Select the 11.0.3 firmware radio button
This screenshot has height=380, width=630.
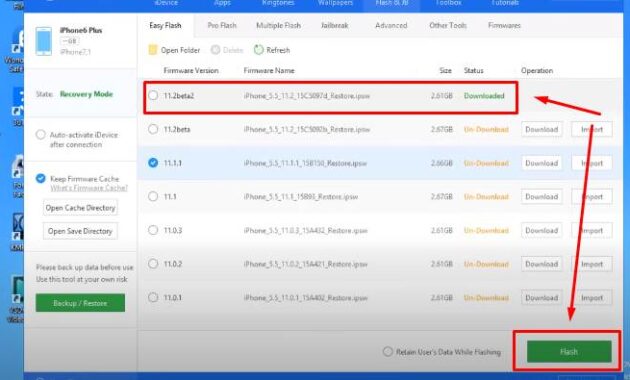[153, 230]
